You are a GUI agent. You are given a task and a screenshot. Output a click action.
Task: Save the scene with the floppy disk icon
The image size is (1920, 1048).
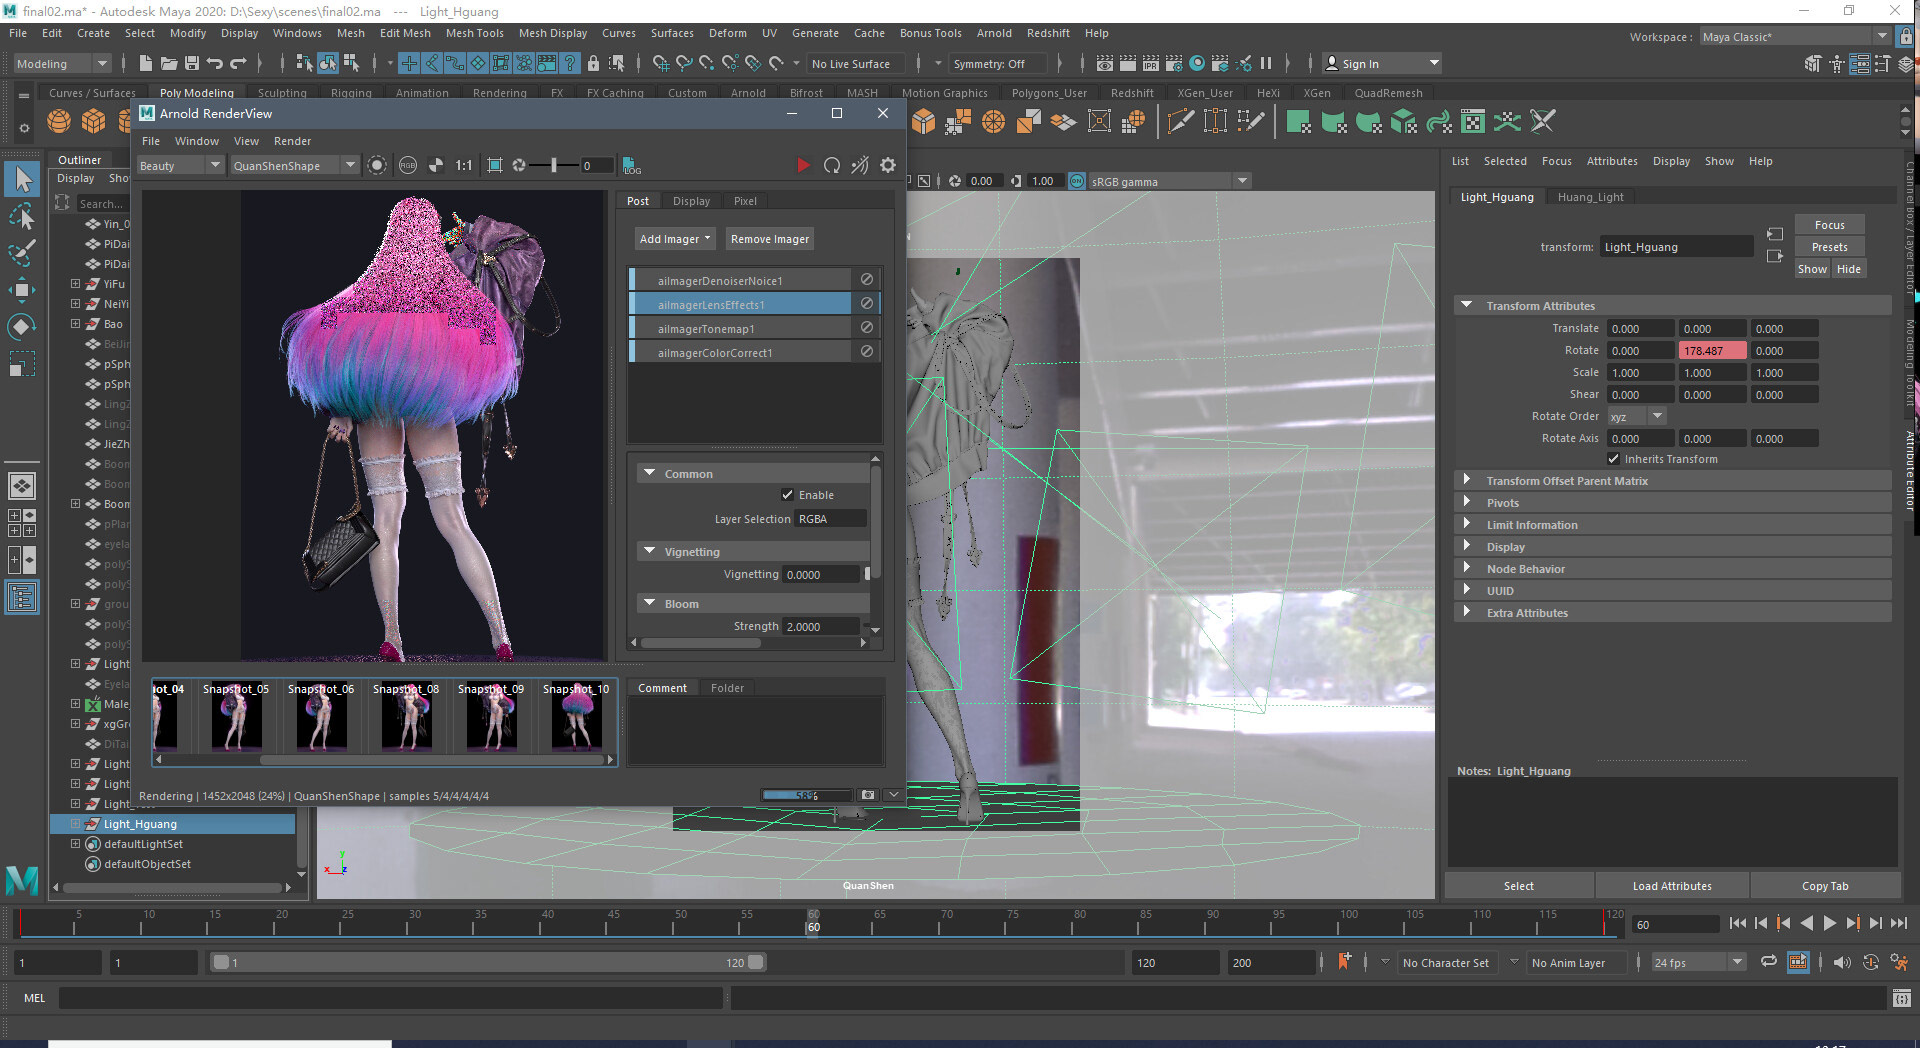192,64
